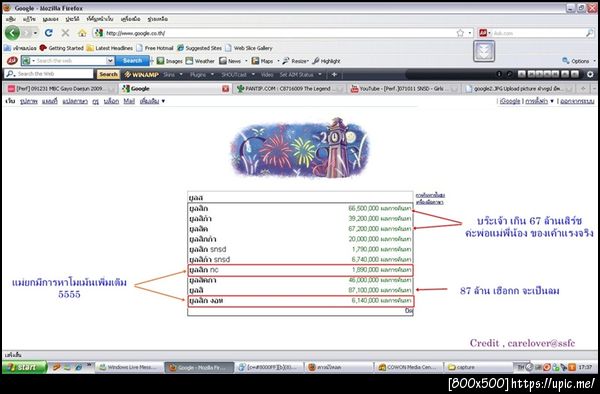Click the Ask.com search magnifier icon

click(x=589, y=33)
